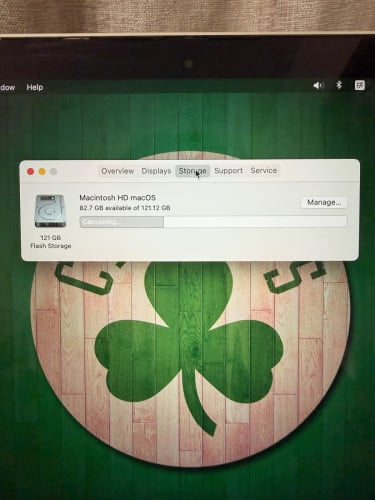Close the About This Mac window

point(31,172)
